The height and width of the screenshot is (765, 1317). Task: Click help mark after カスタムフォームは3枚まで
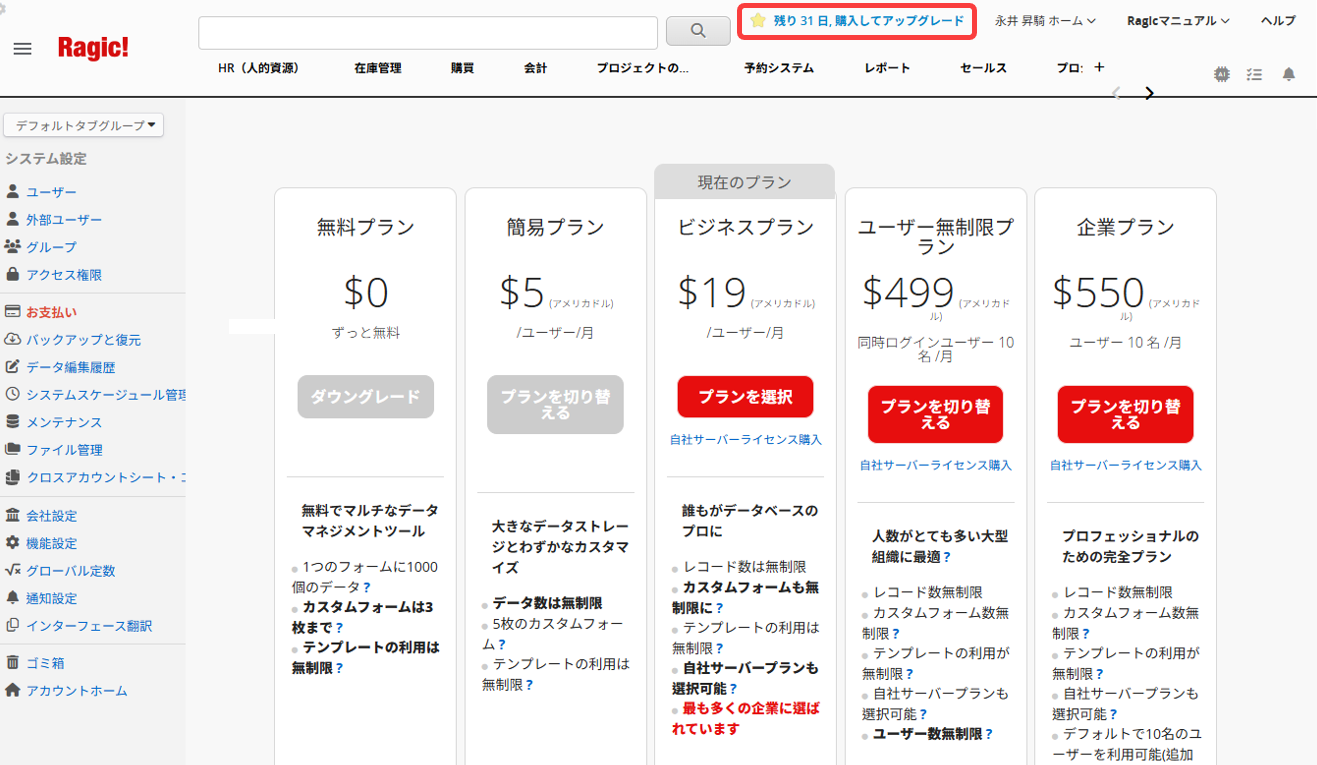tap(340, 627)
